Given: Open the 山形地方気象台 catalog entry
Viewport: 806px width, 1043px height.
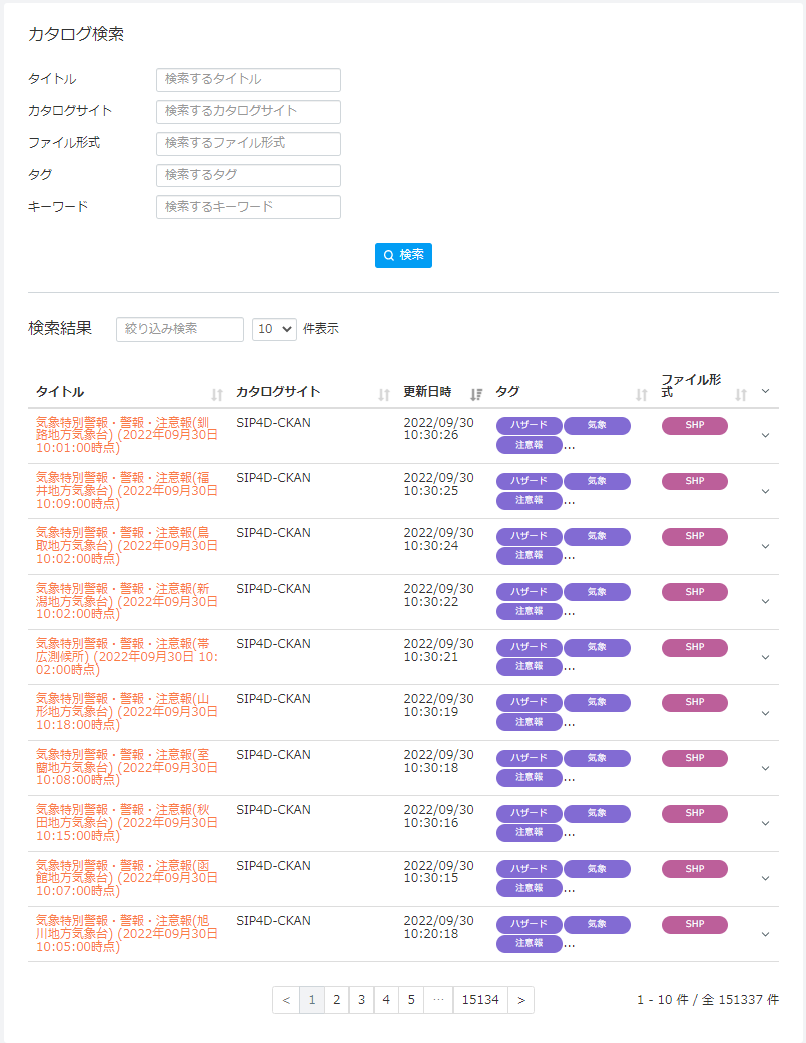Looking at the screenshot, I should [x=126, y=712].
